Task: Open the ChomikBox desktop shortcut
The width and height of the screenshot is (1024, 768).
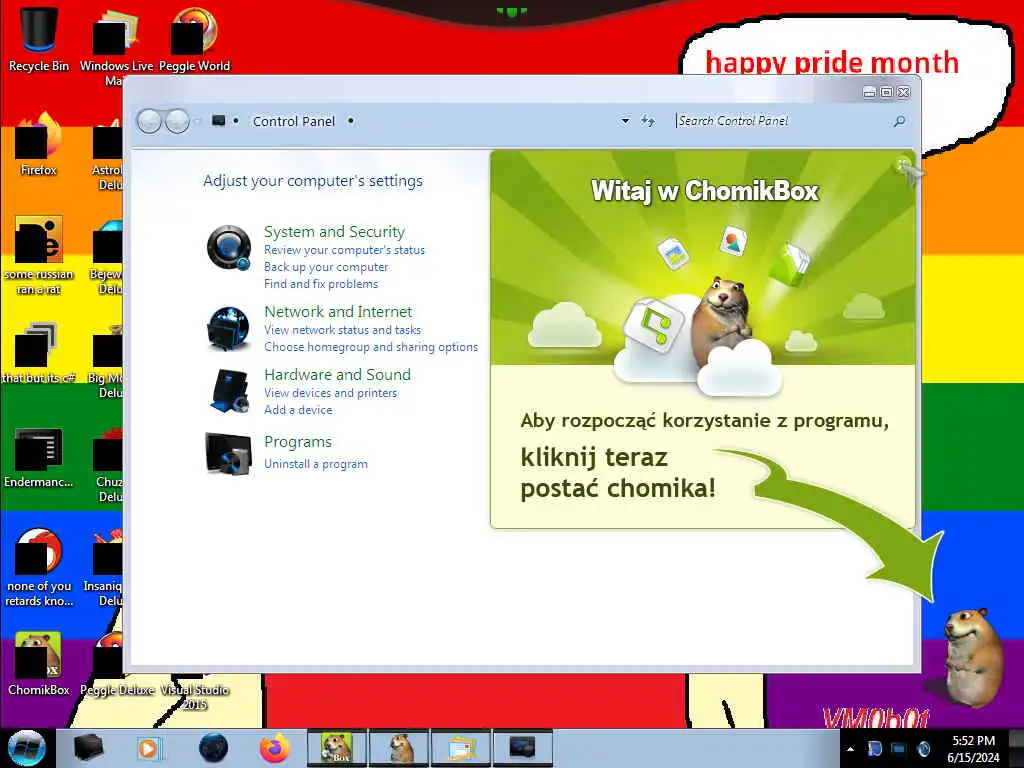Action: point(39,664)
